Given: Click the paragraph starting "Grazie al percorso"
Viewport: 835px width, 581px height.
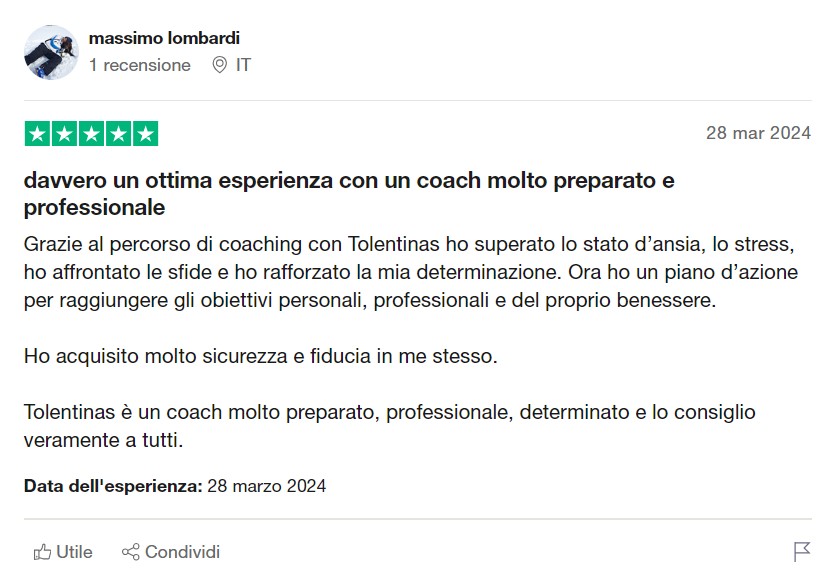Looking at the screenshot, I should [x=411, y=272].
